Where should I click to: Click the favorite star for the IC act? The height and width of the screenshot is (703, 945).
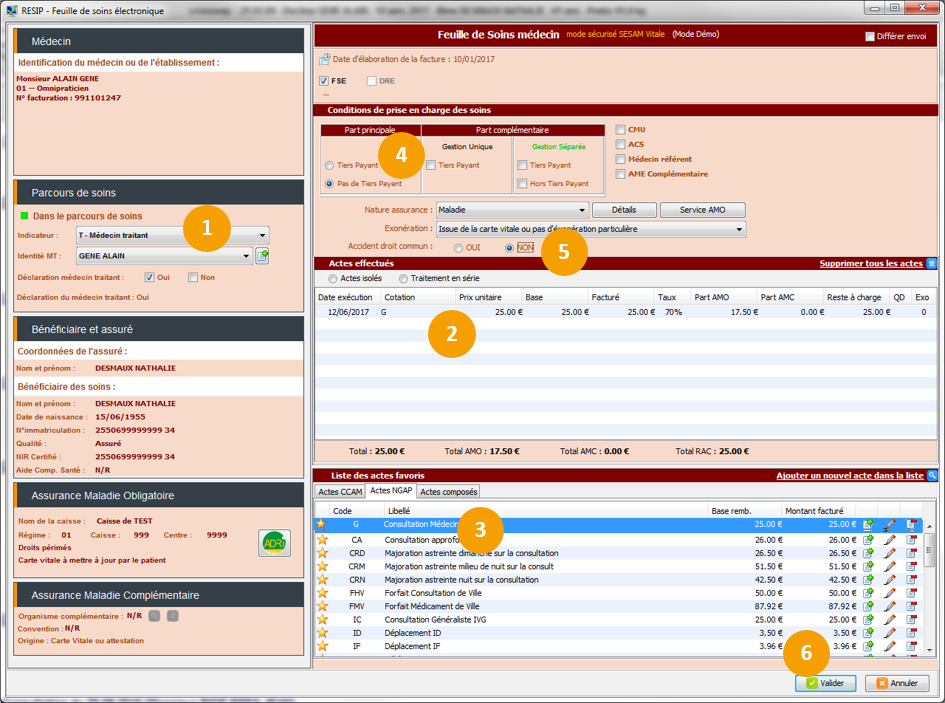(322, 620)
